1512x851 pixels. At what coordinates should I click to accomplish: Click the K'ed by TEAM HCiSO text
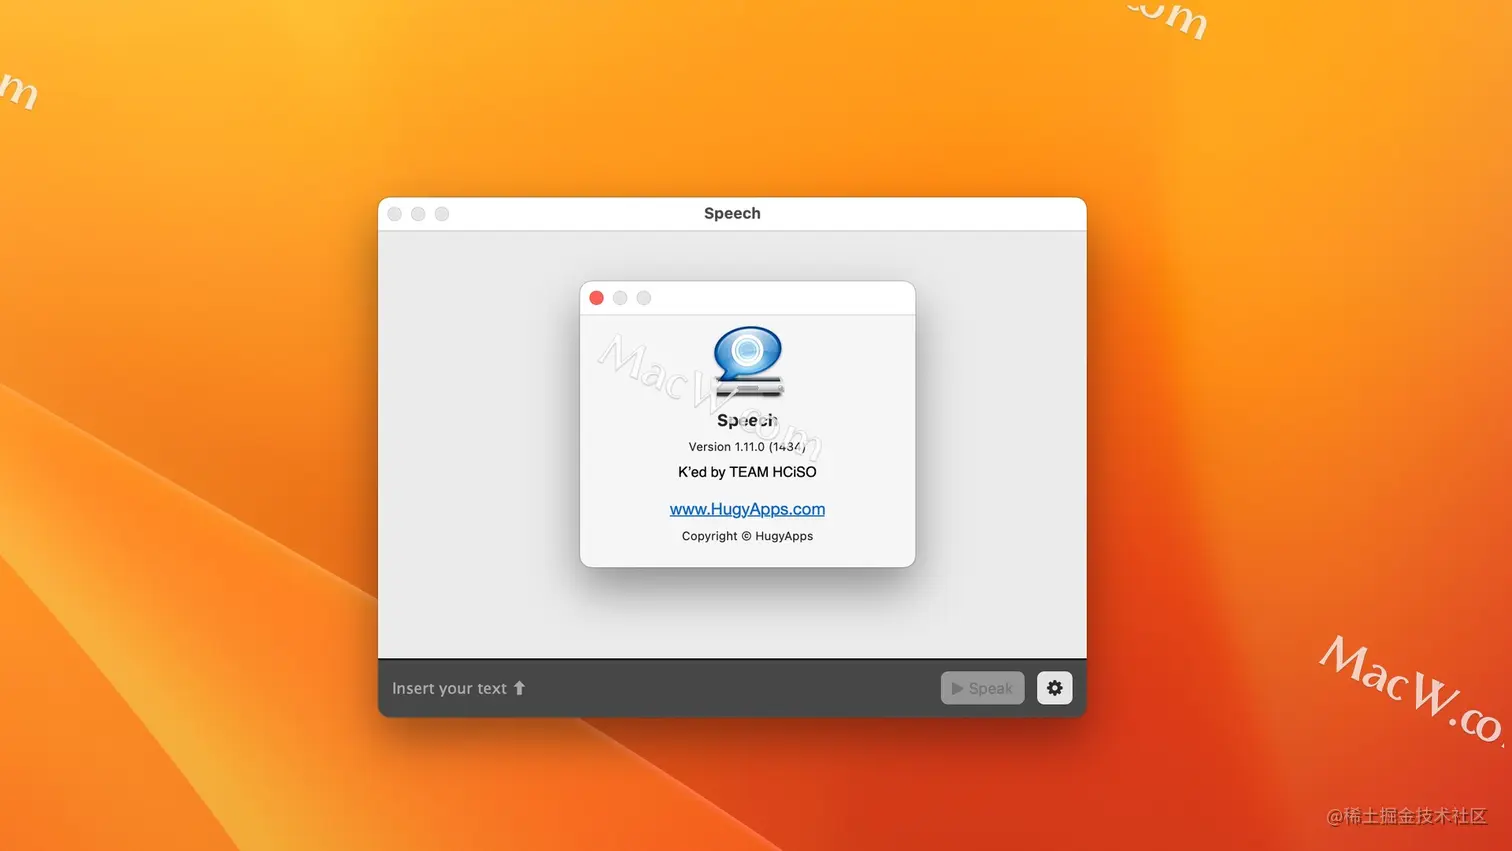click(x=747, y=472)
